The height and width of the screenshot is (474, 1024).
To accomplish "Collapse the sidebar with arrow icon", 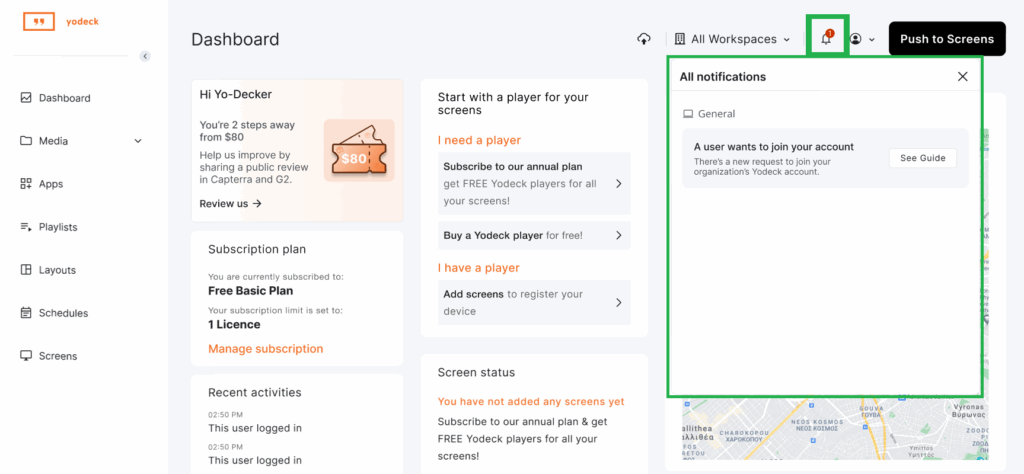I will (x=145, y=56).
